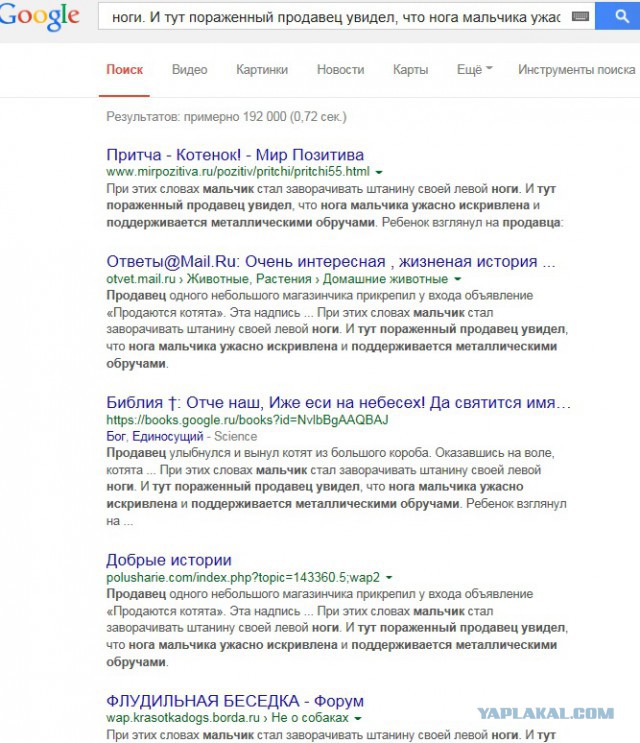Screen dimensions: 640x743
Task: Open the Добрые истории result
Action: coord(169,560)
